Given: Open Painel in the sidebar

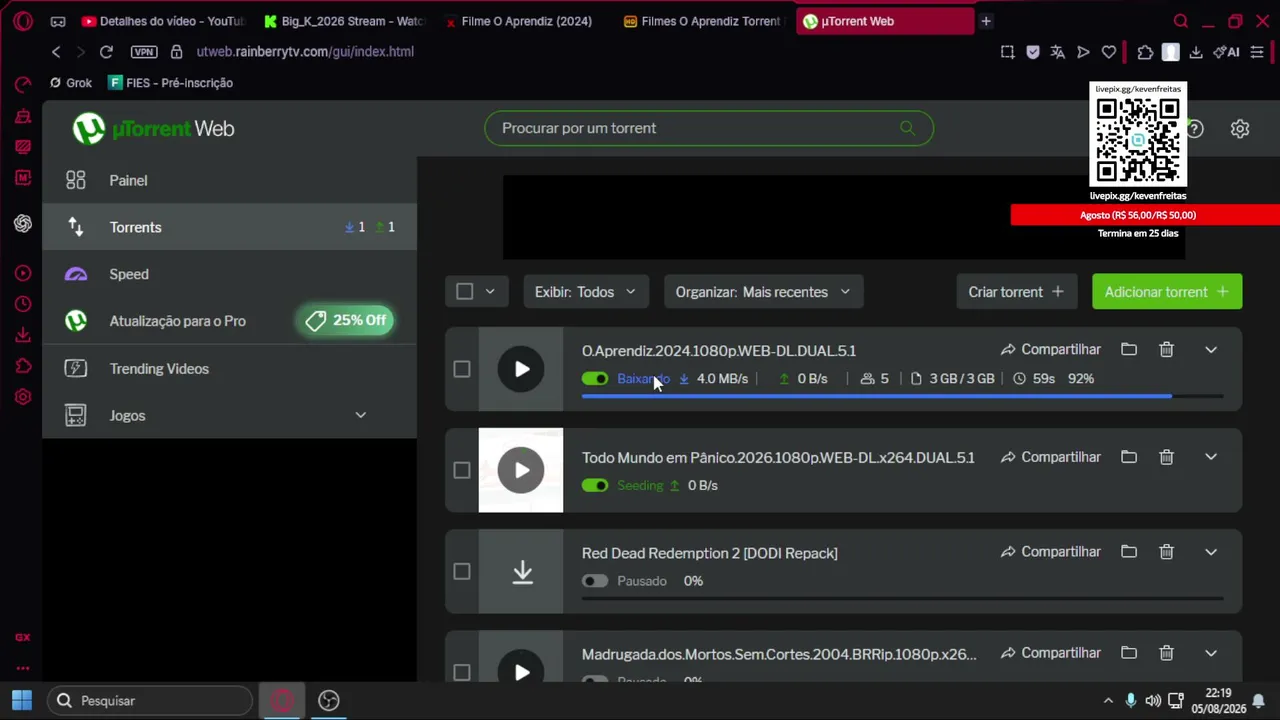Looking at the screenshot, I should 230,180.
